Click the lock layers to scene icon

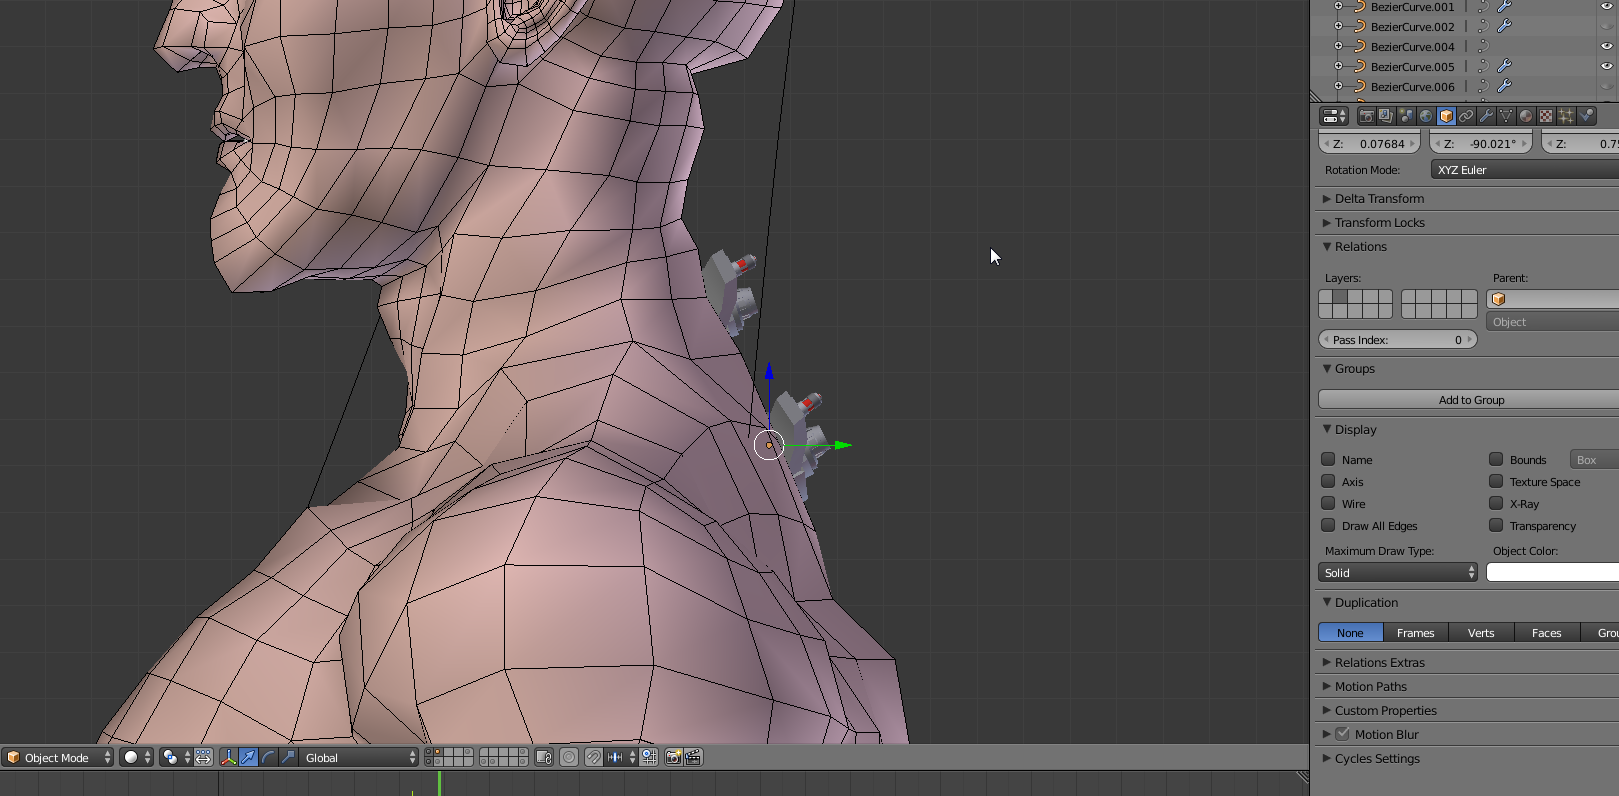click(x=544, y=757)
